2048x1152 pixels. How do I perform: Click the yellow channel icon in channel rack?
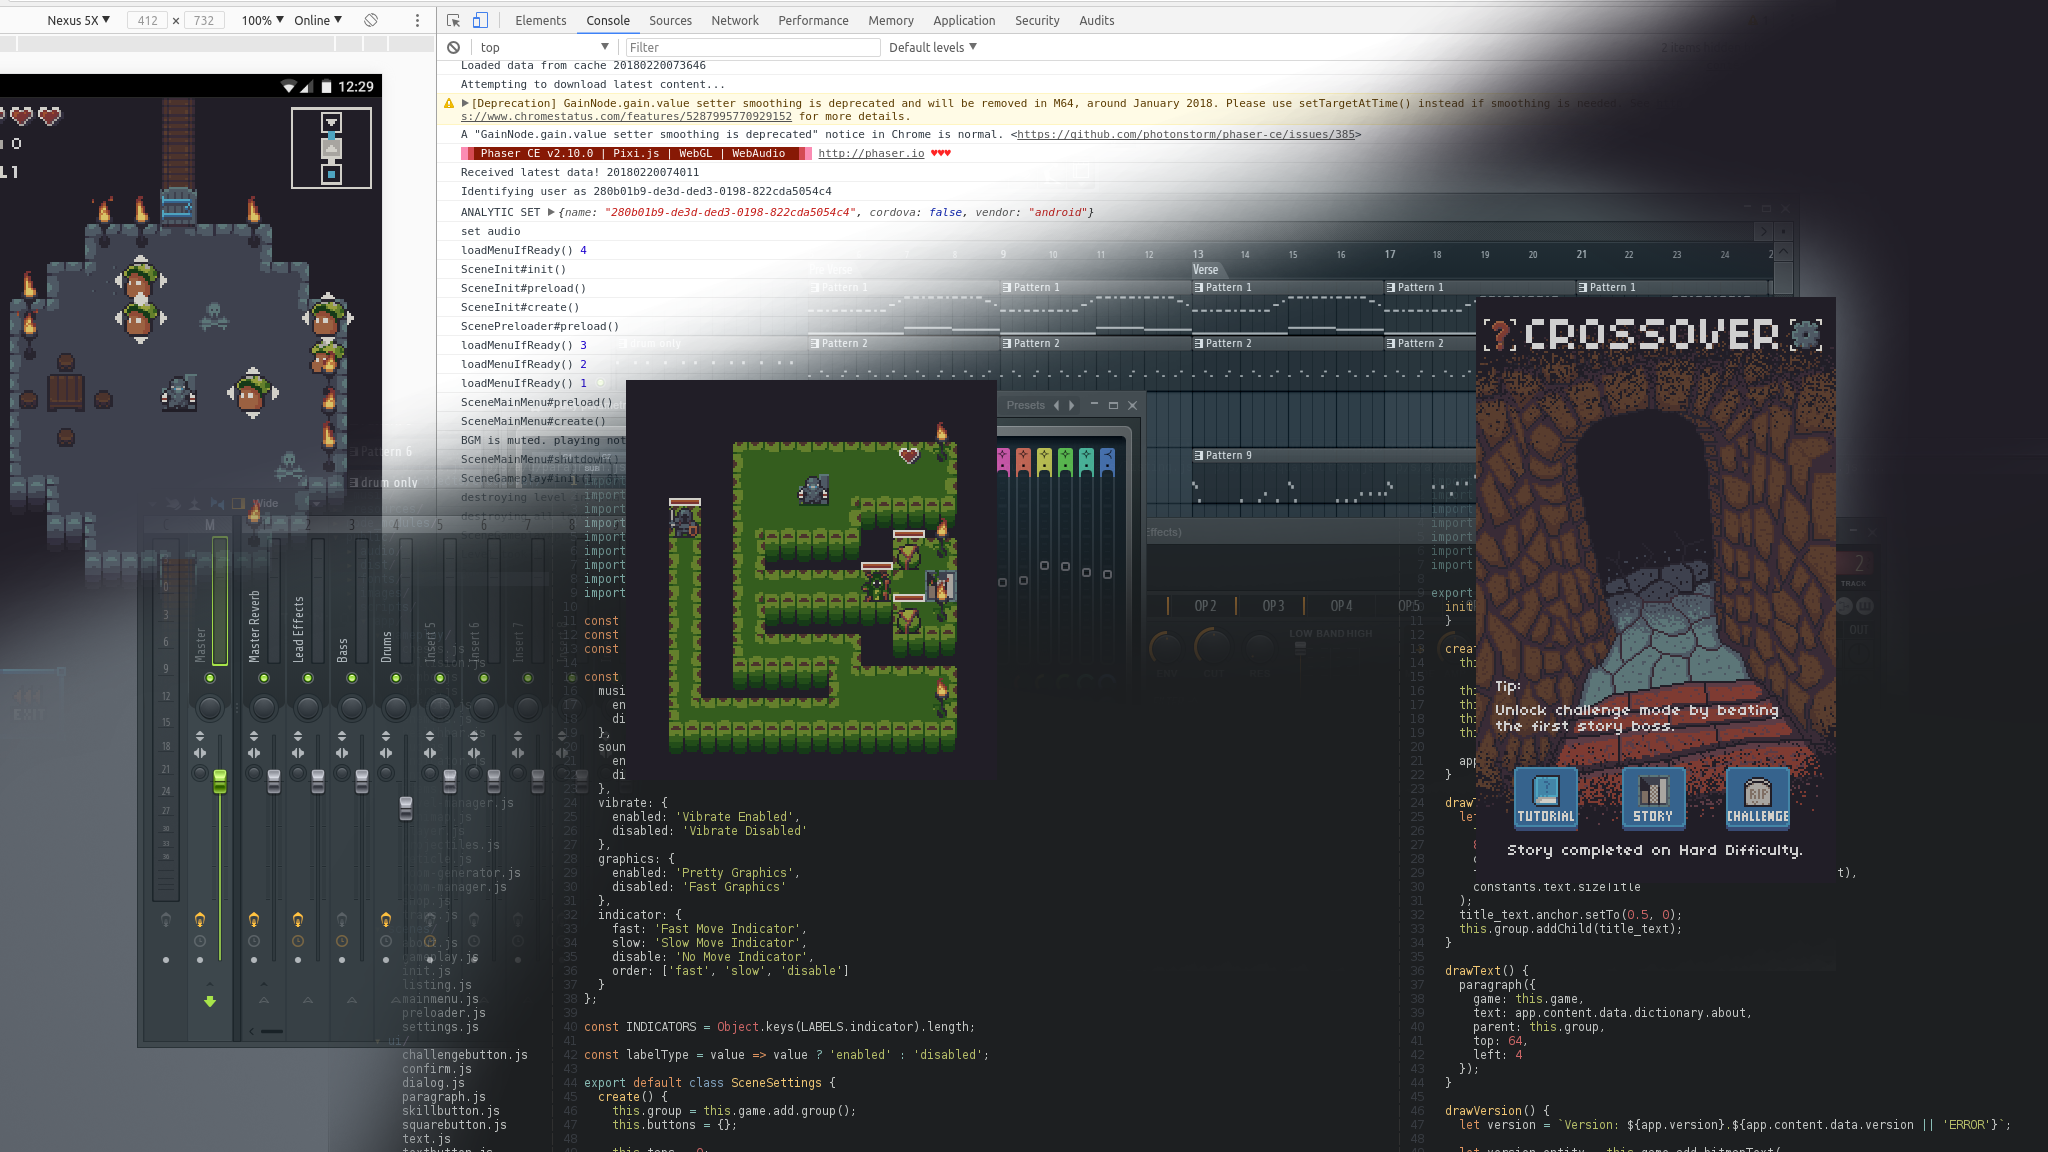click(x=1044, y=460)
